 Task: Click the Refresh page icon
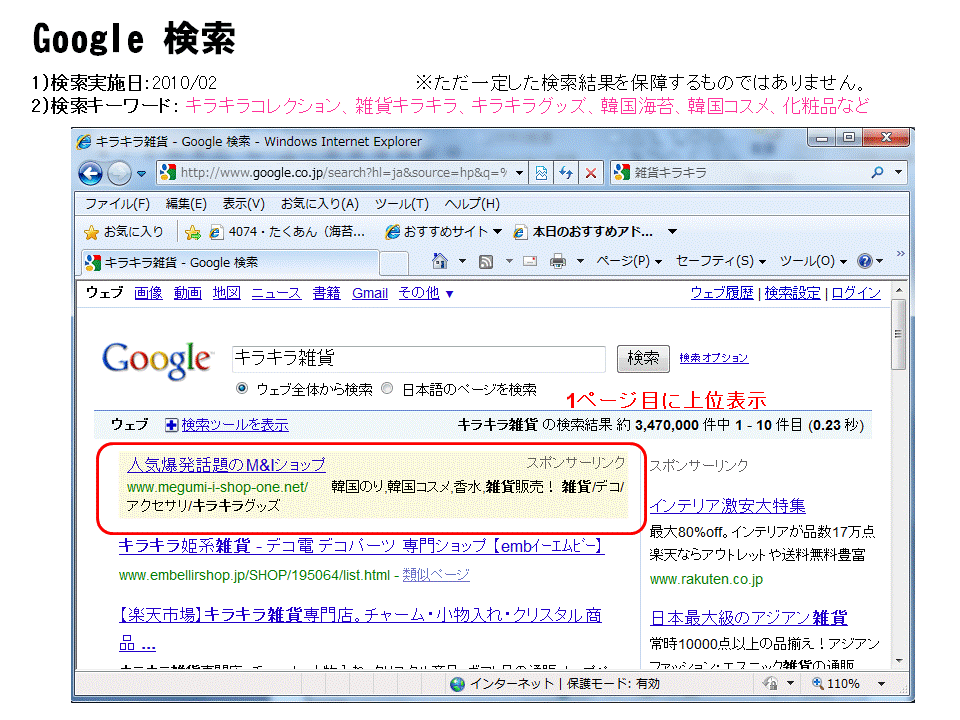[566, 173]
